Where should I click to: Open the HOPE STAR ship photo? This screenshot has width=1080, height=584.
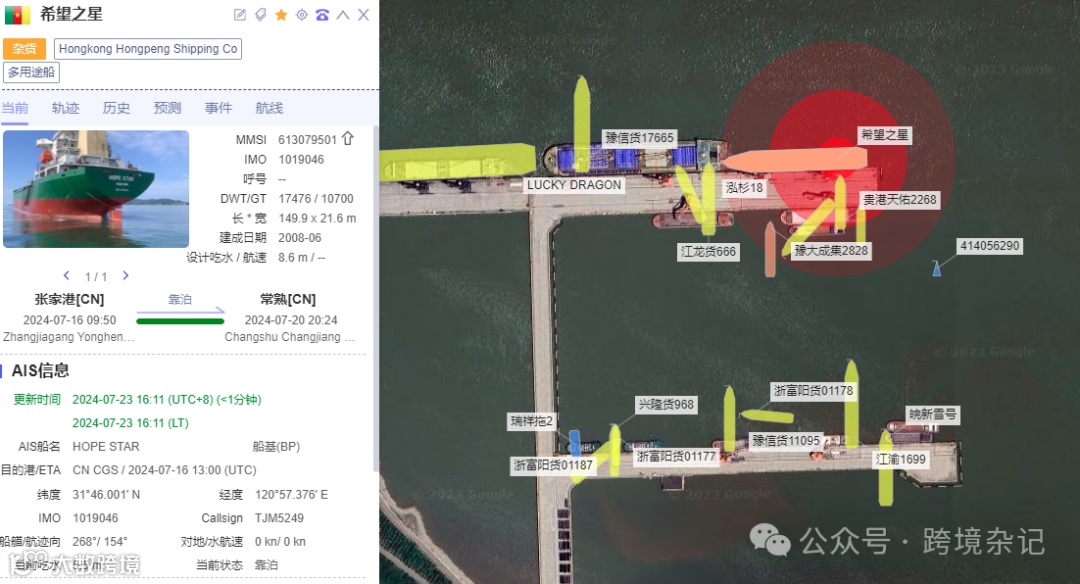pos(96,189)
